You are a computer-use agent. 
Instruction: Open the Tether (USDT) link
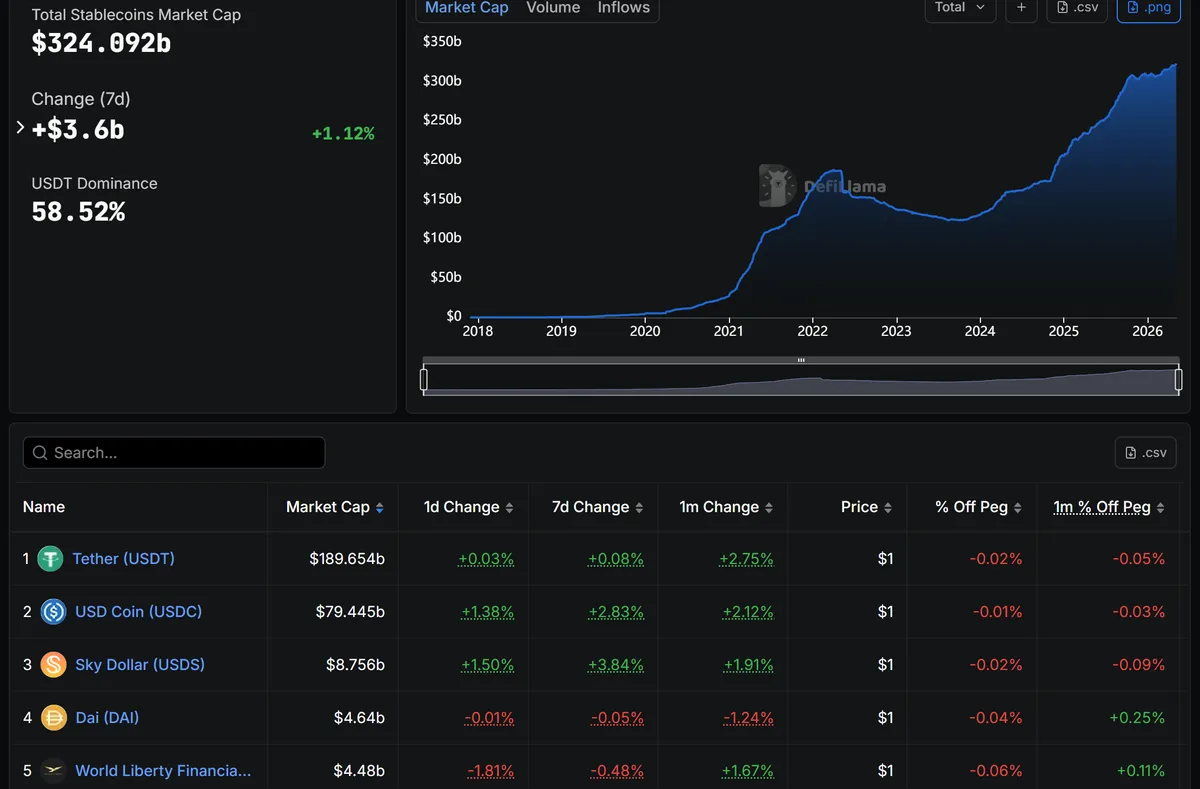[123, 559]
